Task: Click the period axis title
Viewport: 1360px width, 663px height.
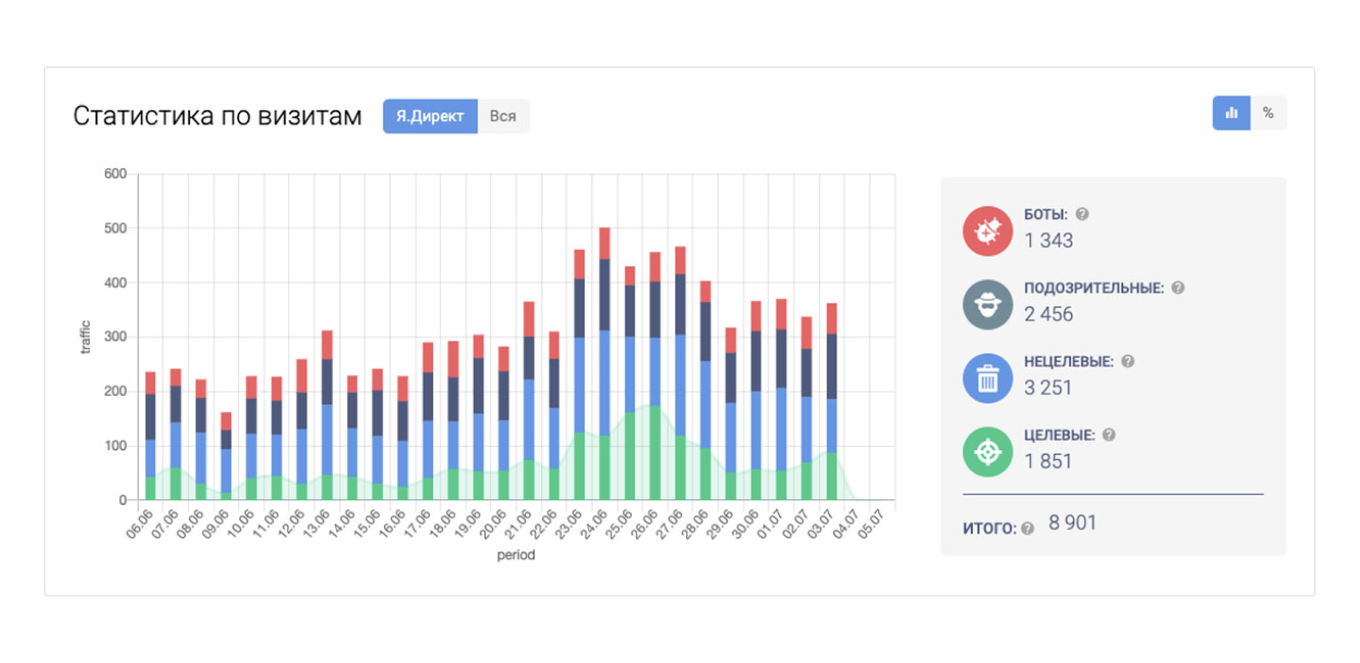Action: click(516, 554)
